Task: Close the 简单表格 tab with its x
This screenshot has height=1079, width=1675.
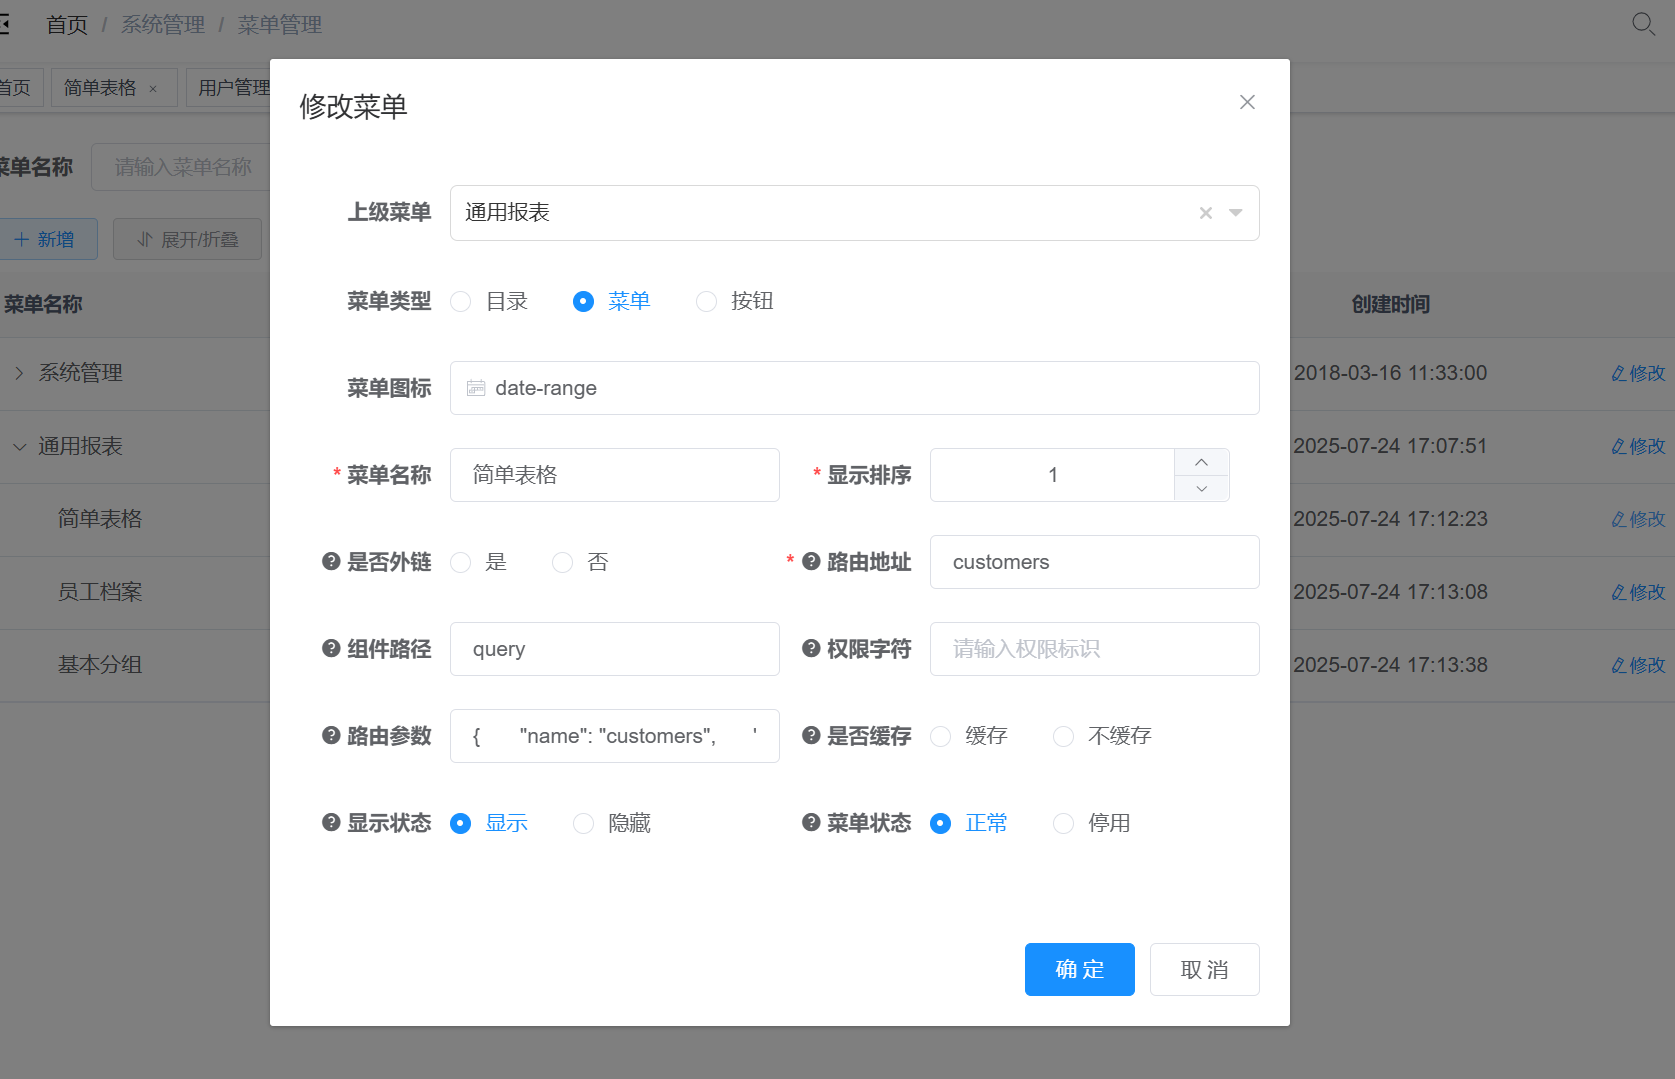Action: click(x=153, y=89)
